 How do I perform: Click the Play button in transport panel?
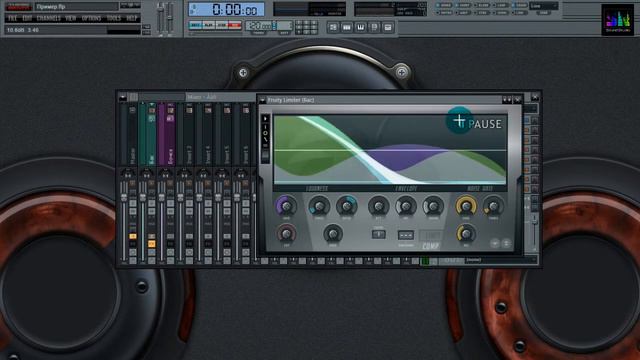[x=209, y=25]
